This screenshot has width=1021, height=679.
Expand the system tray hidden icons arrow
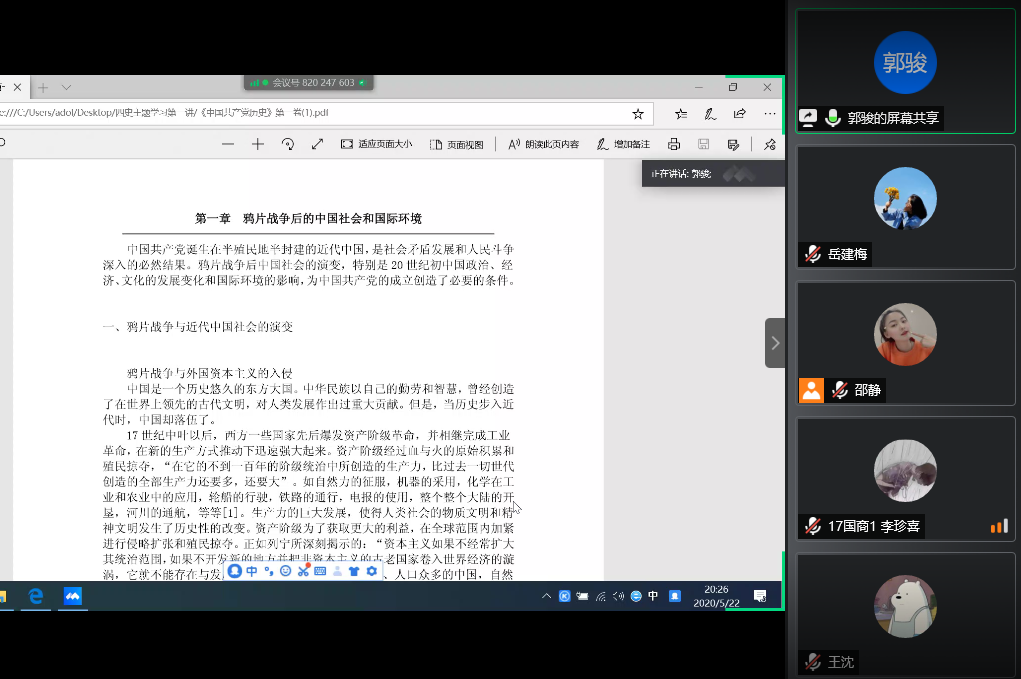coord(546,597)
